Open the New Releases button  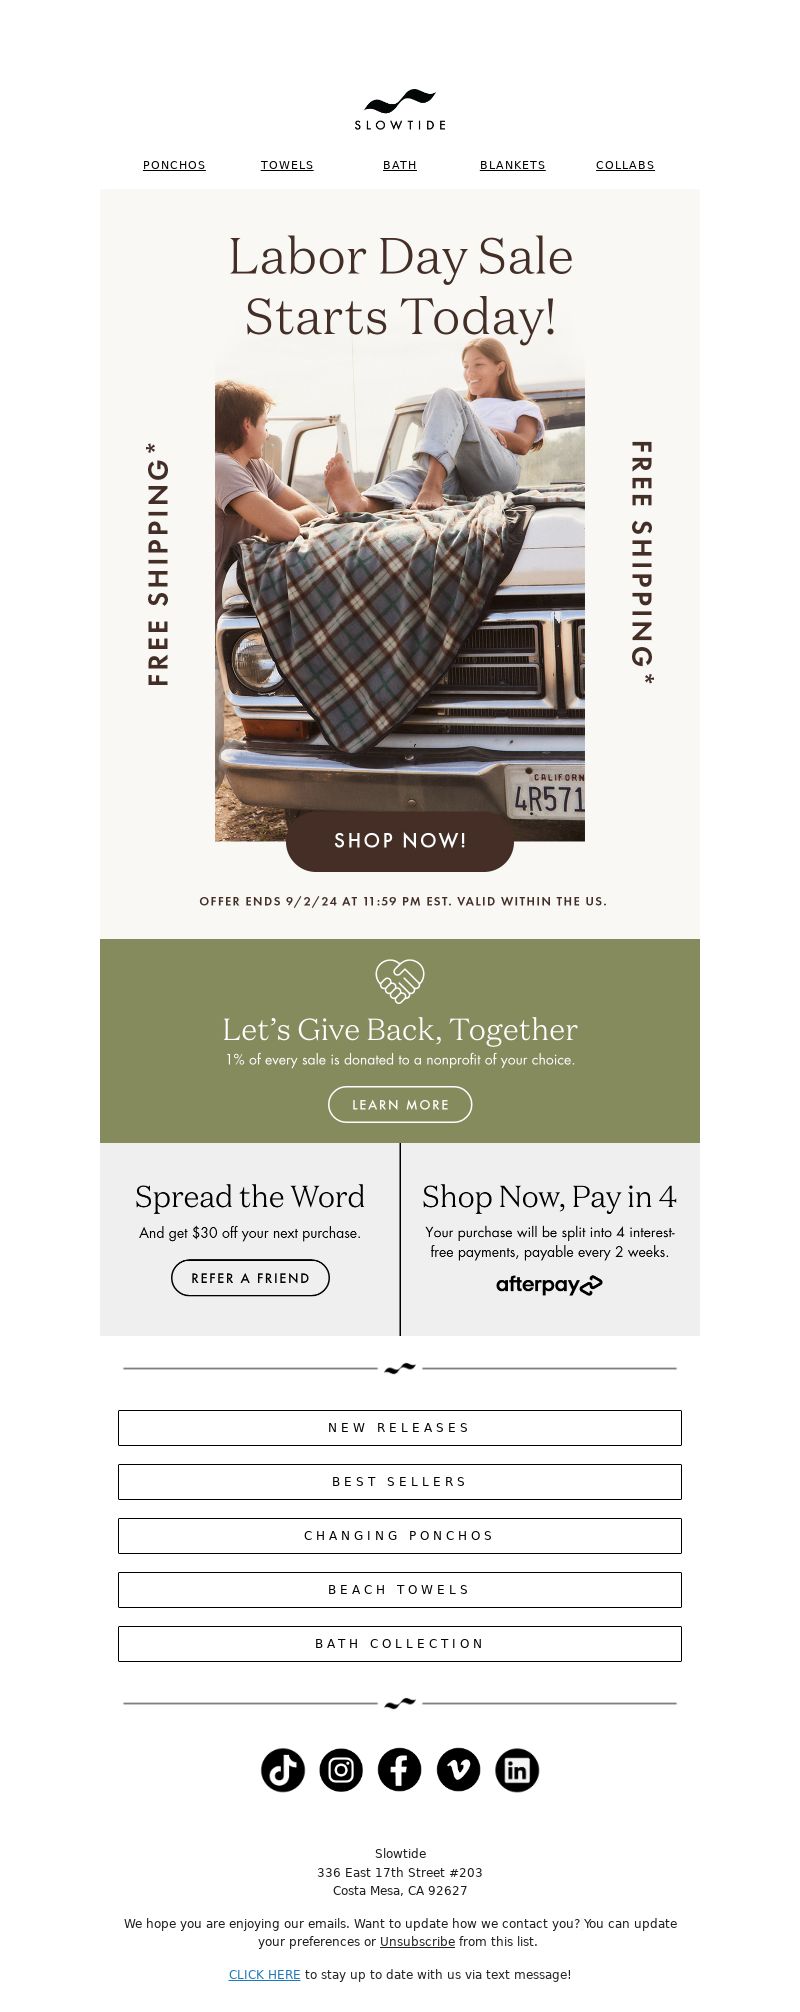pos(400,1428)
